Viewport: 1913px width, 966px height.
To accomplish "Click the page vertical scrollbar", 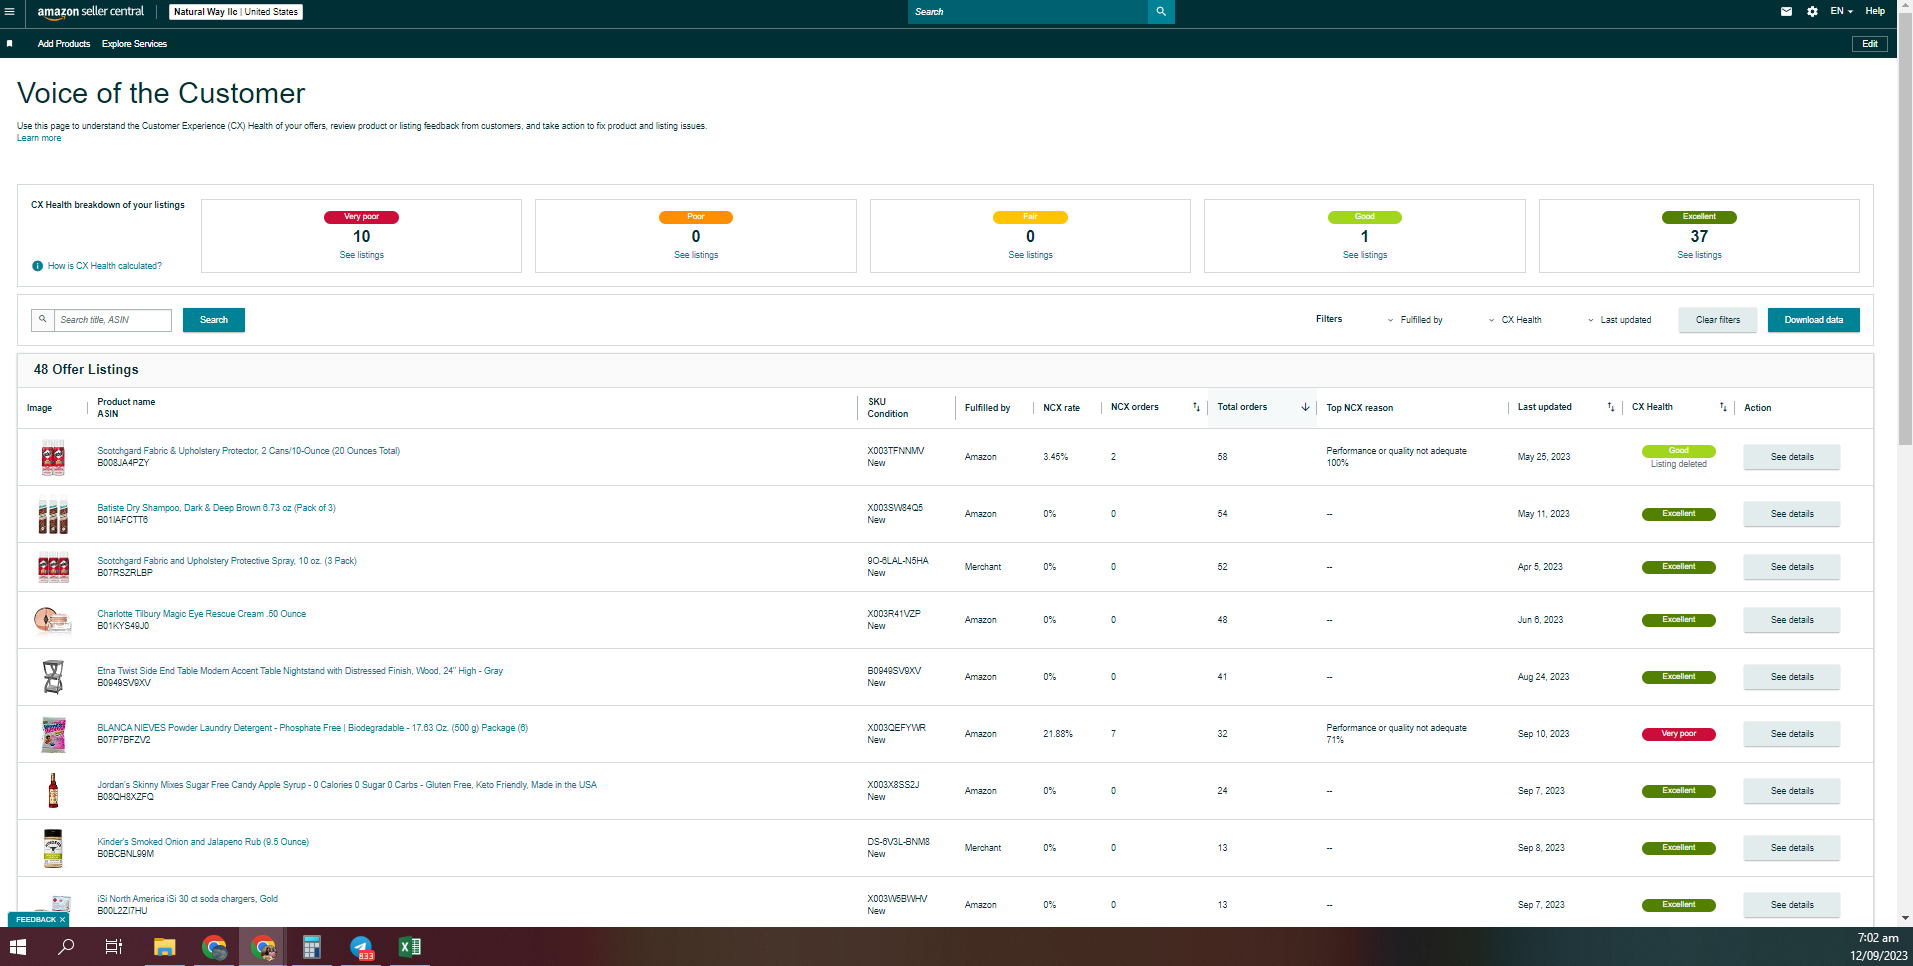I will click(1905, 230).
